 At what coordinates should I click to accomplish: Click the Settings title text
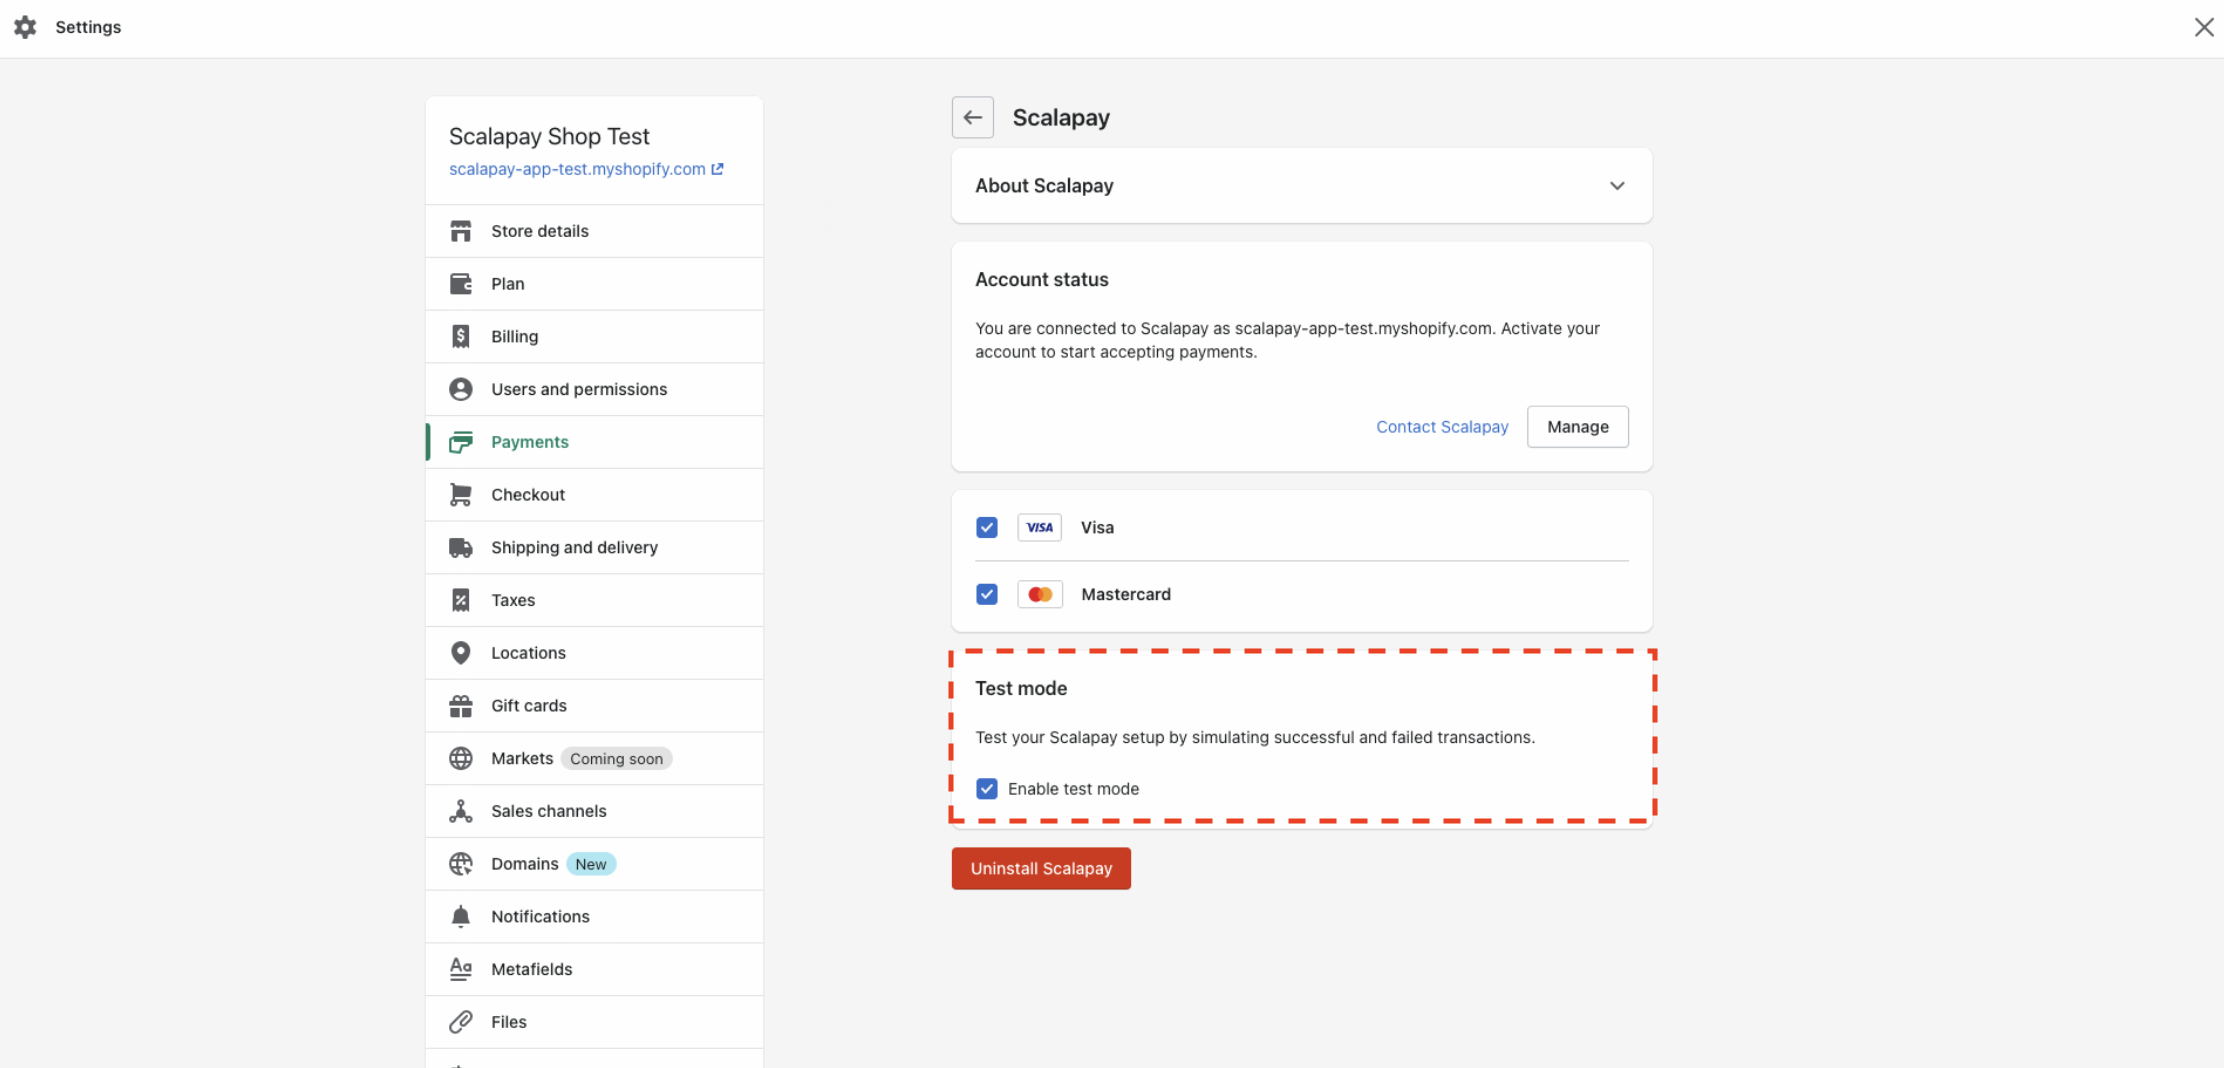coord(88,27)
